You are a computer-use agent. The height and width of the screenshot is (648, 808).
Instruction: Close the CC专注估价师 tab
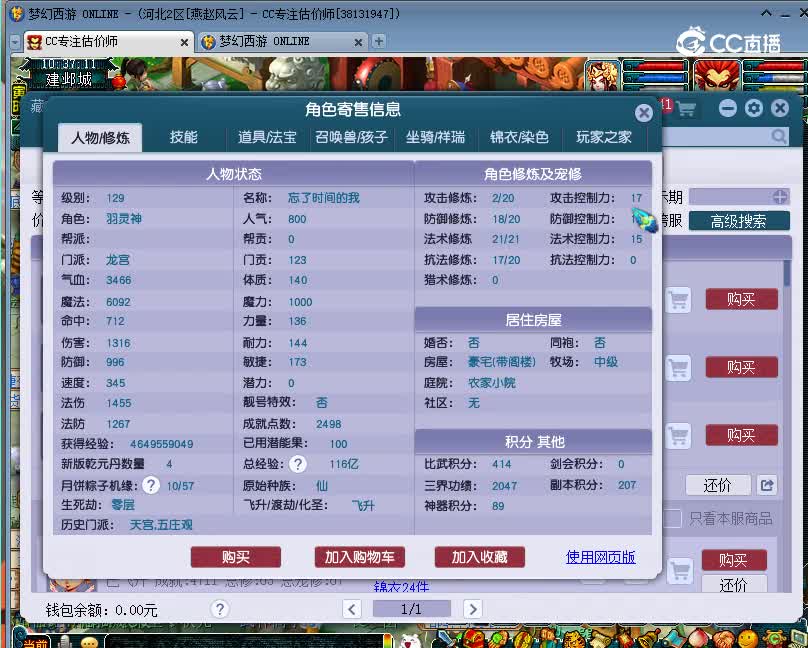(x=184, y=42)
